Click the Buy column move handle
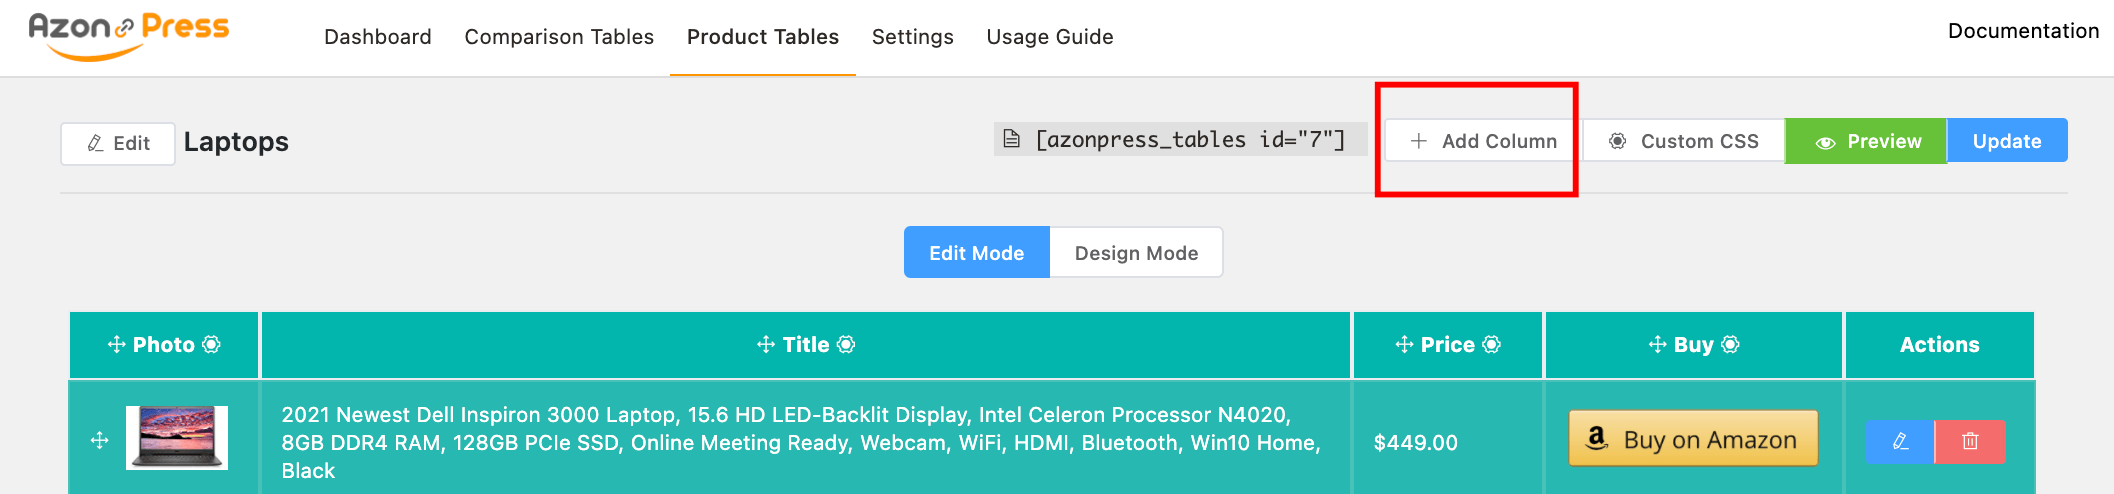This screenshot has height=494, width=2114. (x=1657, y=345)
